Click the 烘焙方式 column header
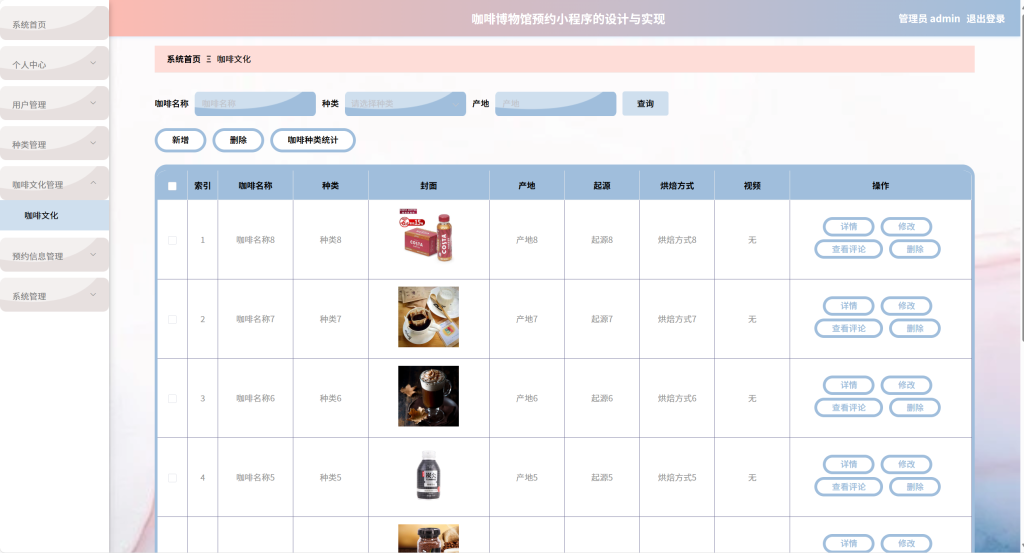Screen dimensions: 1024x553 tap(677, 186)
